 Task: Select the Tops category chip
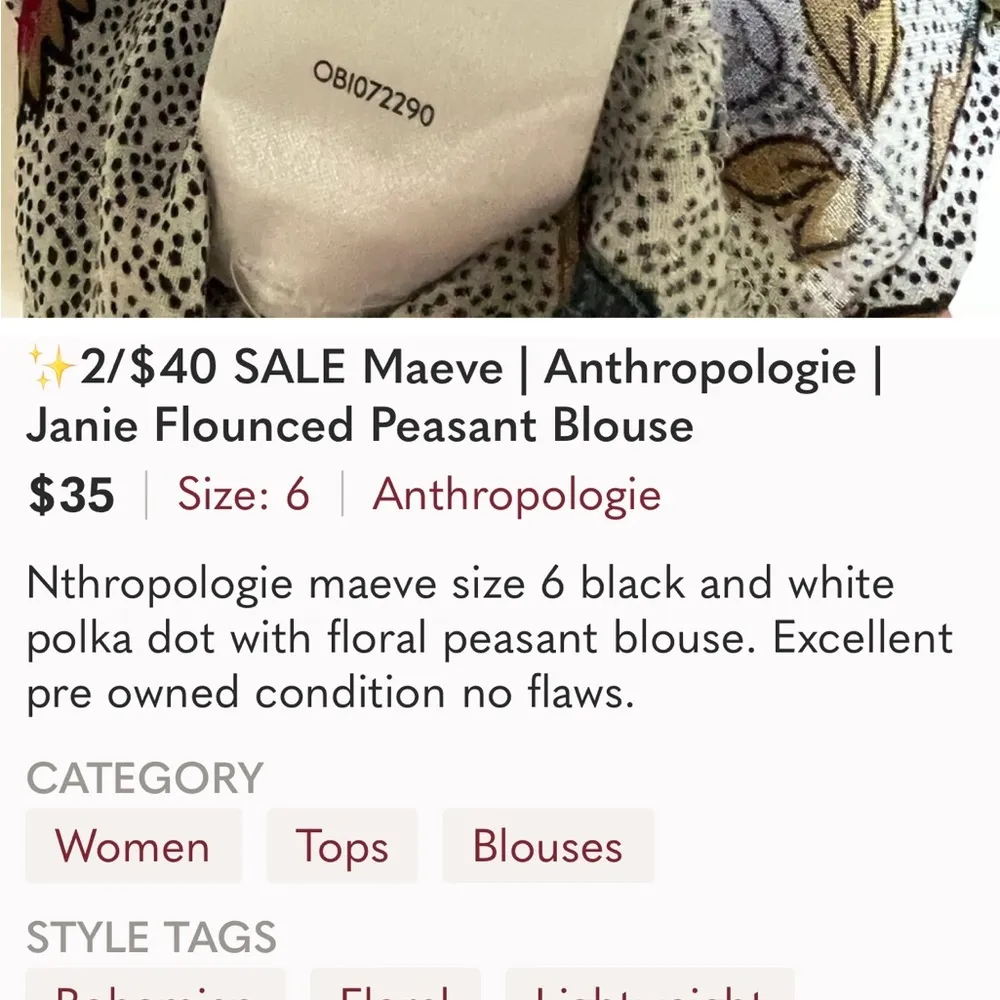(342, 846)
